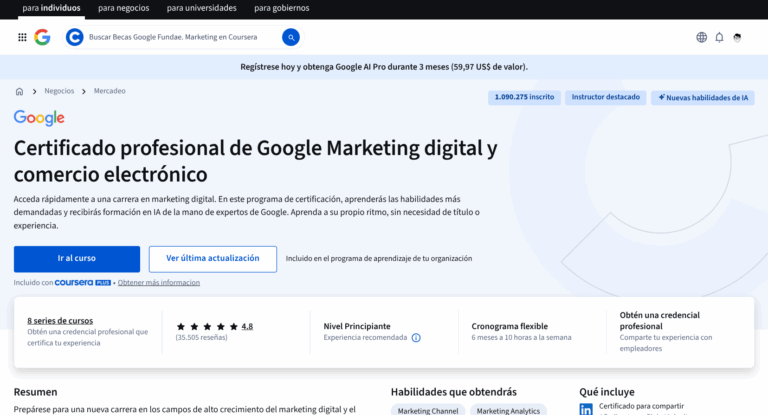
Task: Open the user profile avatar
Action: [x=737, y=37]
